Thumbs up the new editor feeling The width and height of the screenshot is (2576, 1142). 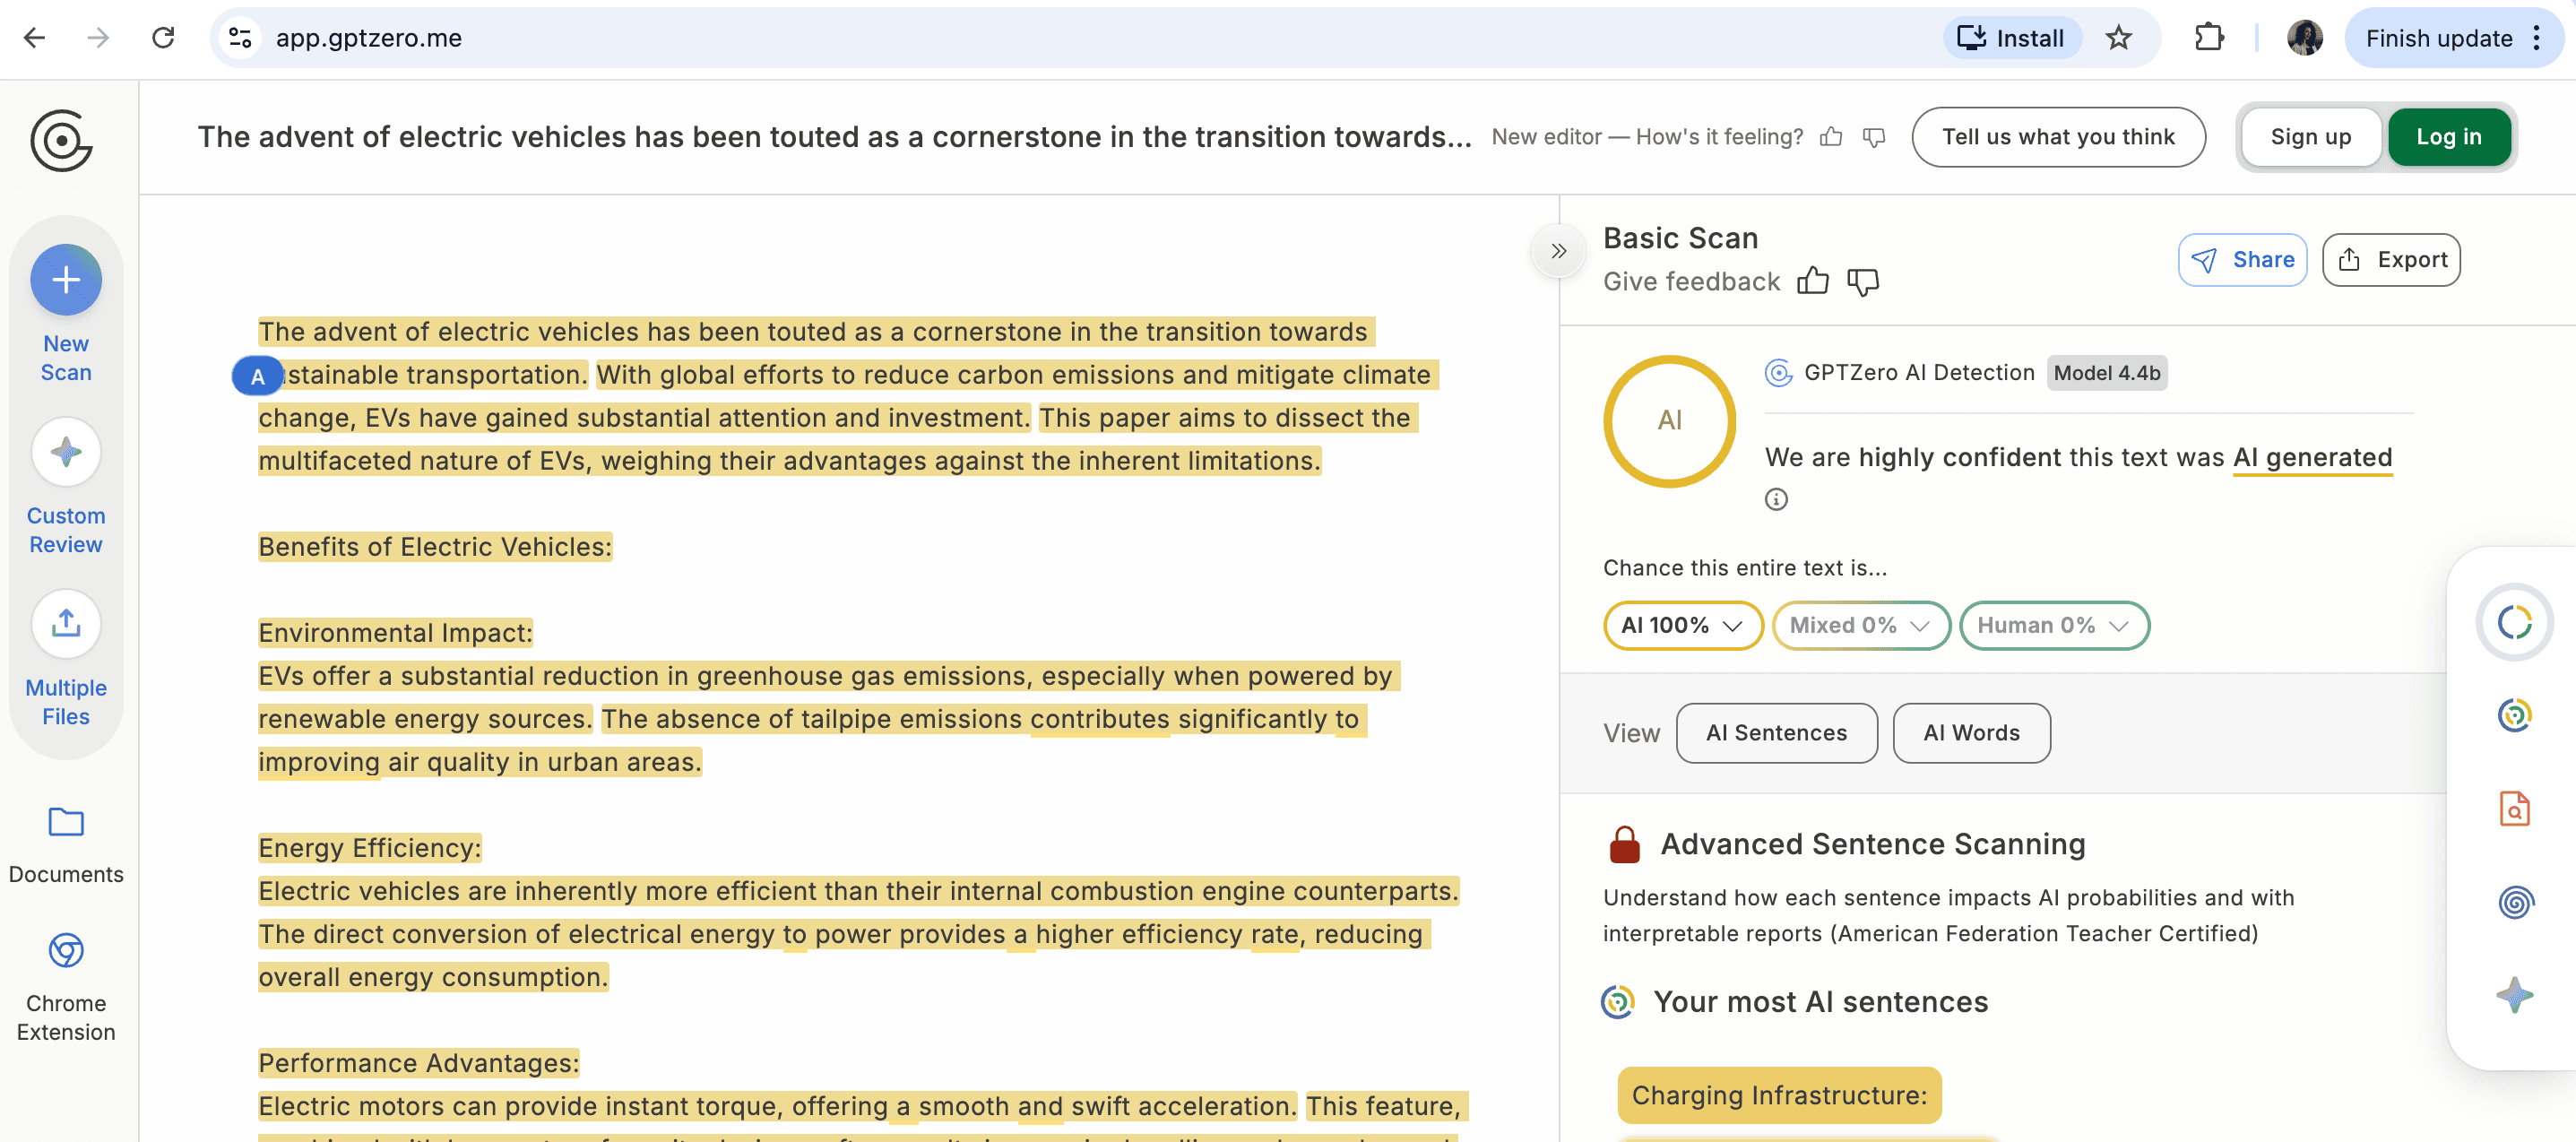[x=1831, y=137]
